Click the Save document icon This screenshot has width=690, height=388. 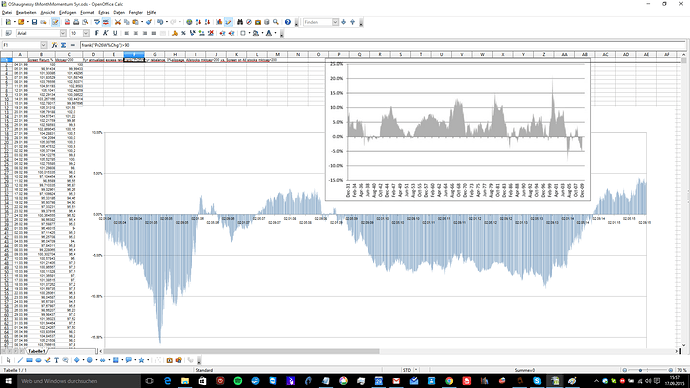[x=34, y=22]
